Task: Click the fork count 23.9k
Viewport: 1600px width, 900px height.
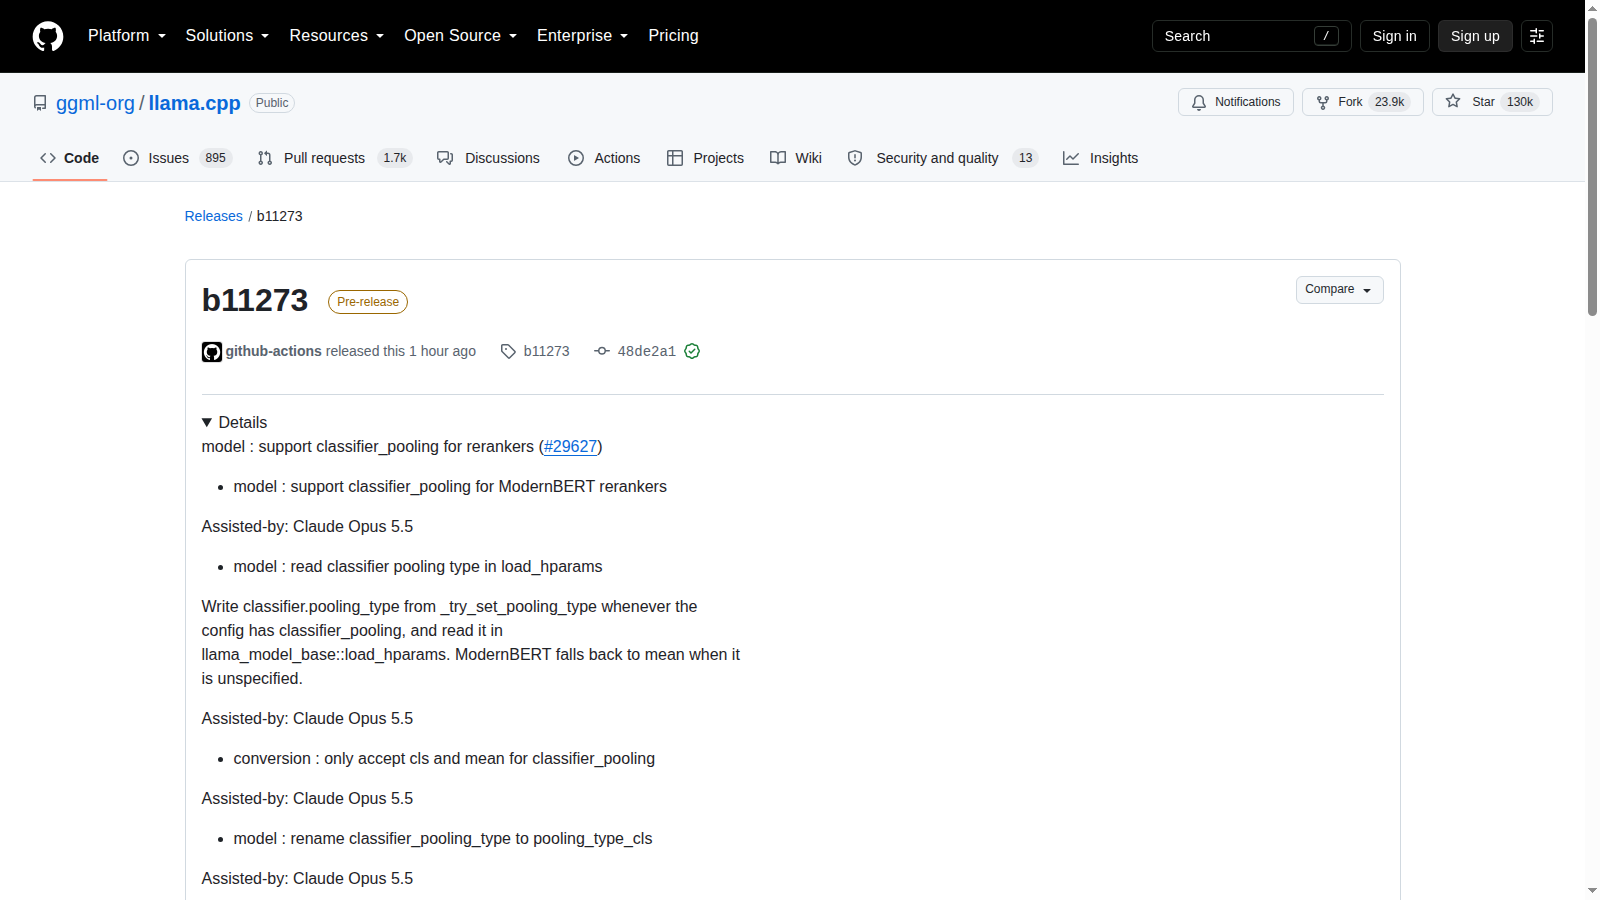Action: [1389, 102]
